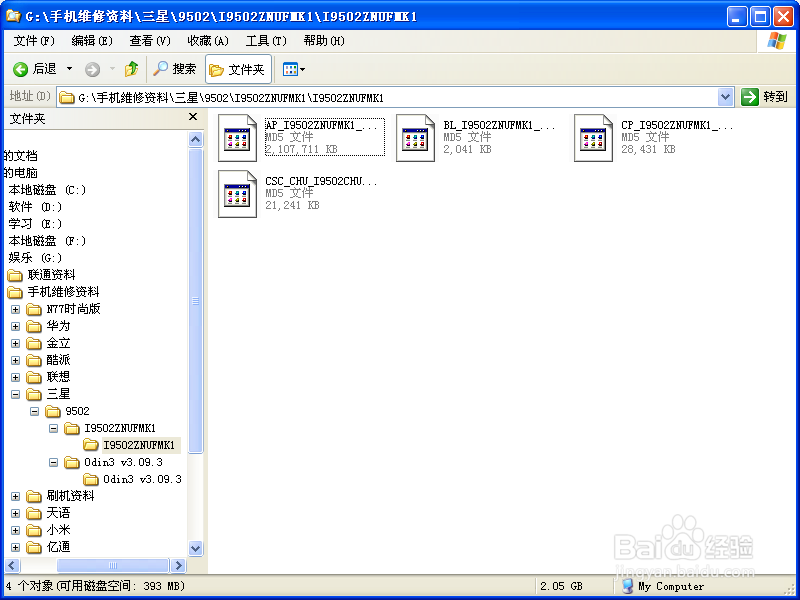The width and height of the screenshot is (800, 600).
Task: Click the 刷机资料 folder icon
Action: click(34, 496)
